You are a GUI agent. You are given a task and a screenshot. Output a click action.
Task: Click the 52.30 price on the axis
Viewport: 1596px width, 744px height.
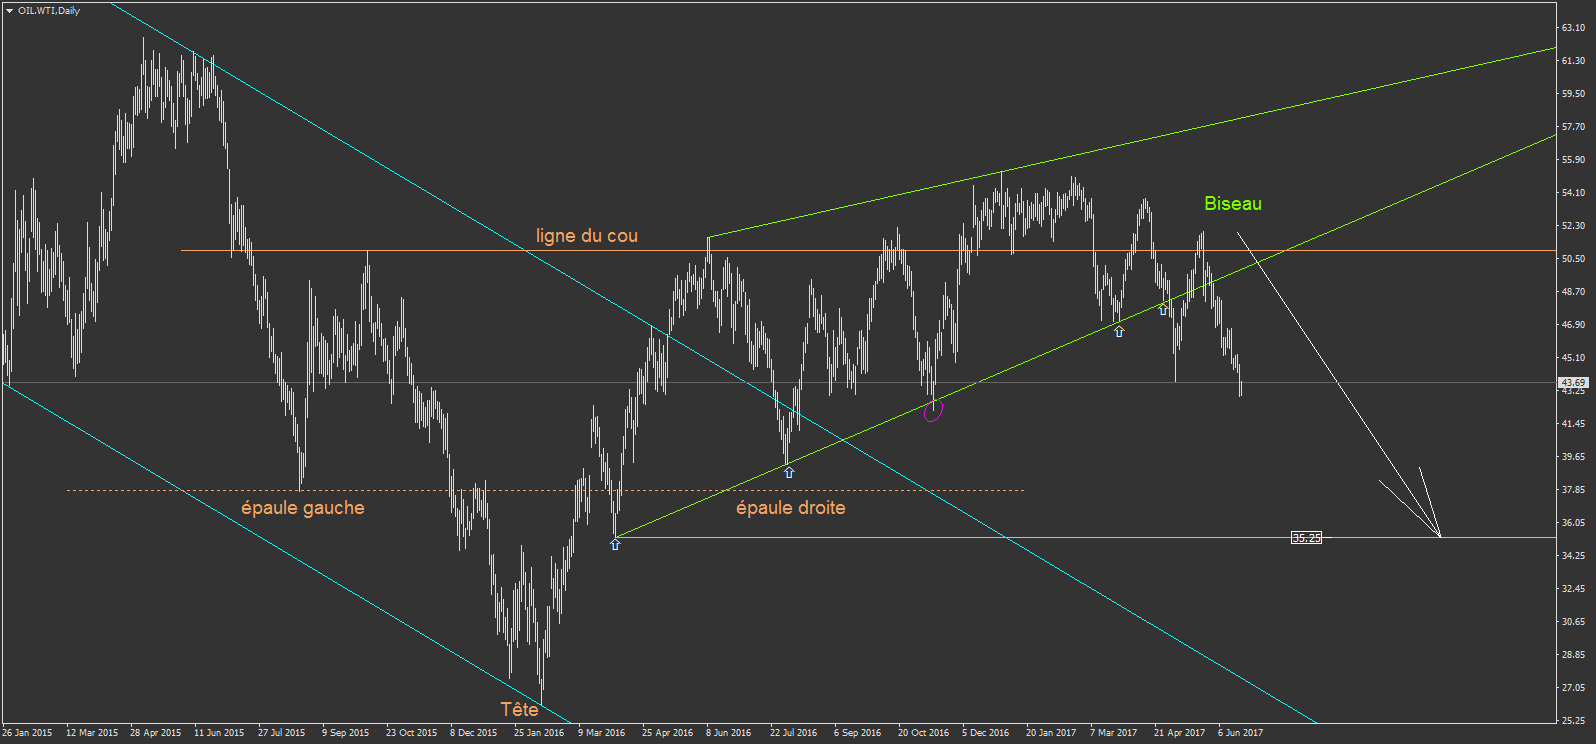coord(1573,226)
